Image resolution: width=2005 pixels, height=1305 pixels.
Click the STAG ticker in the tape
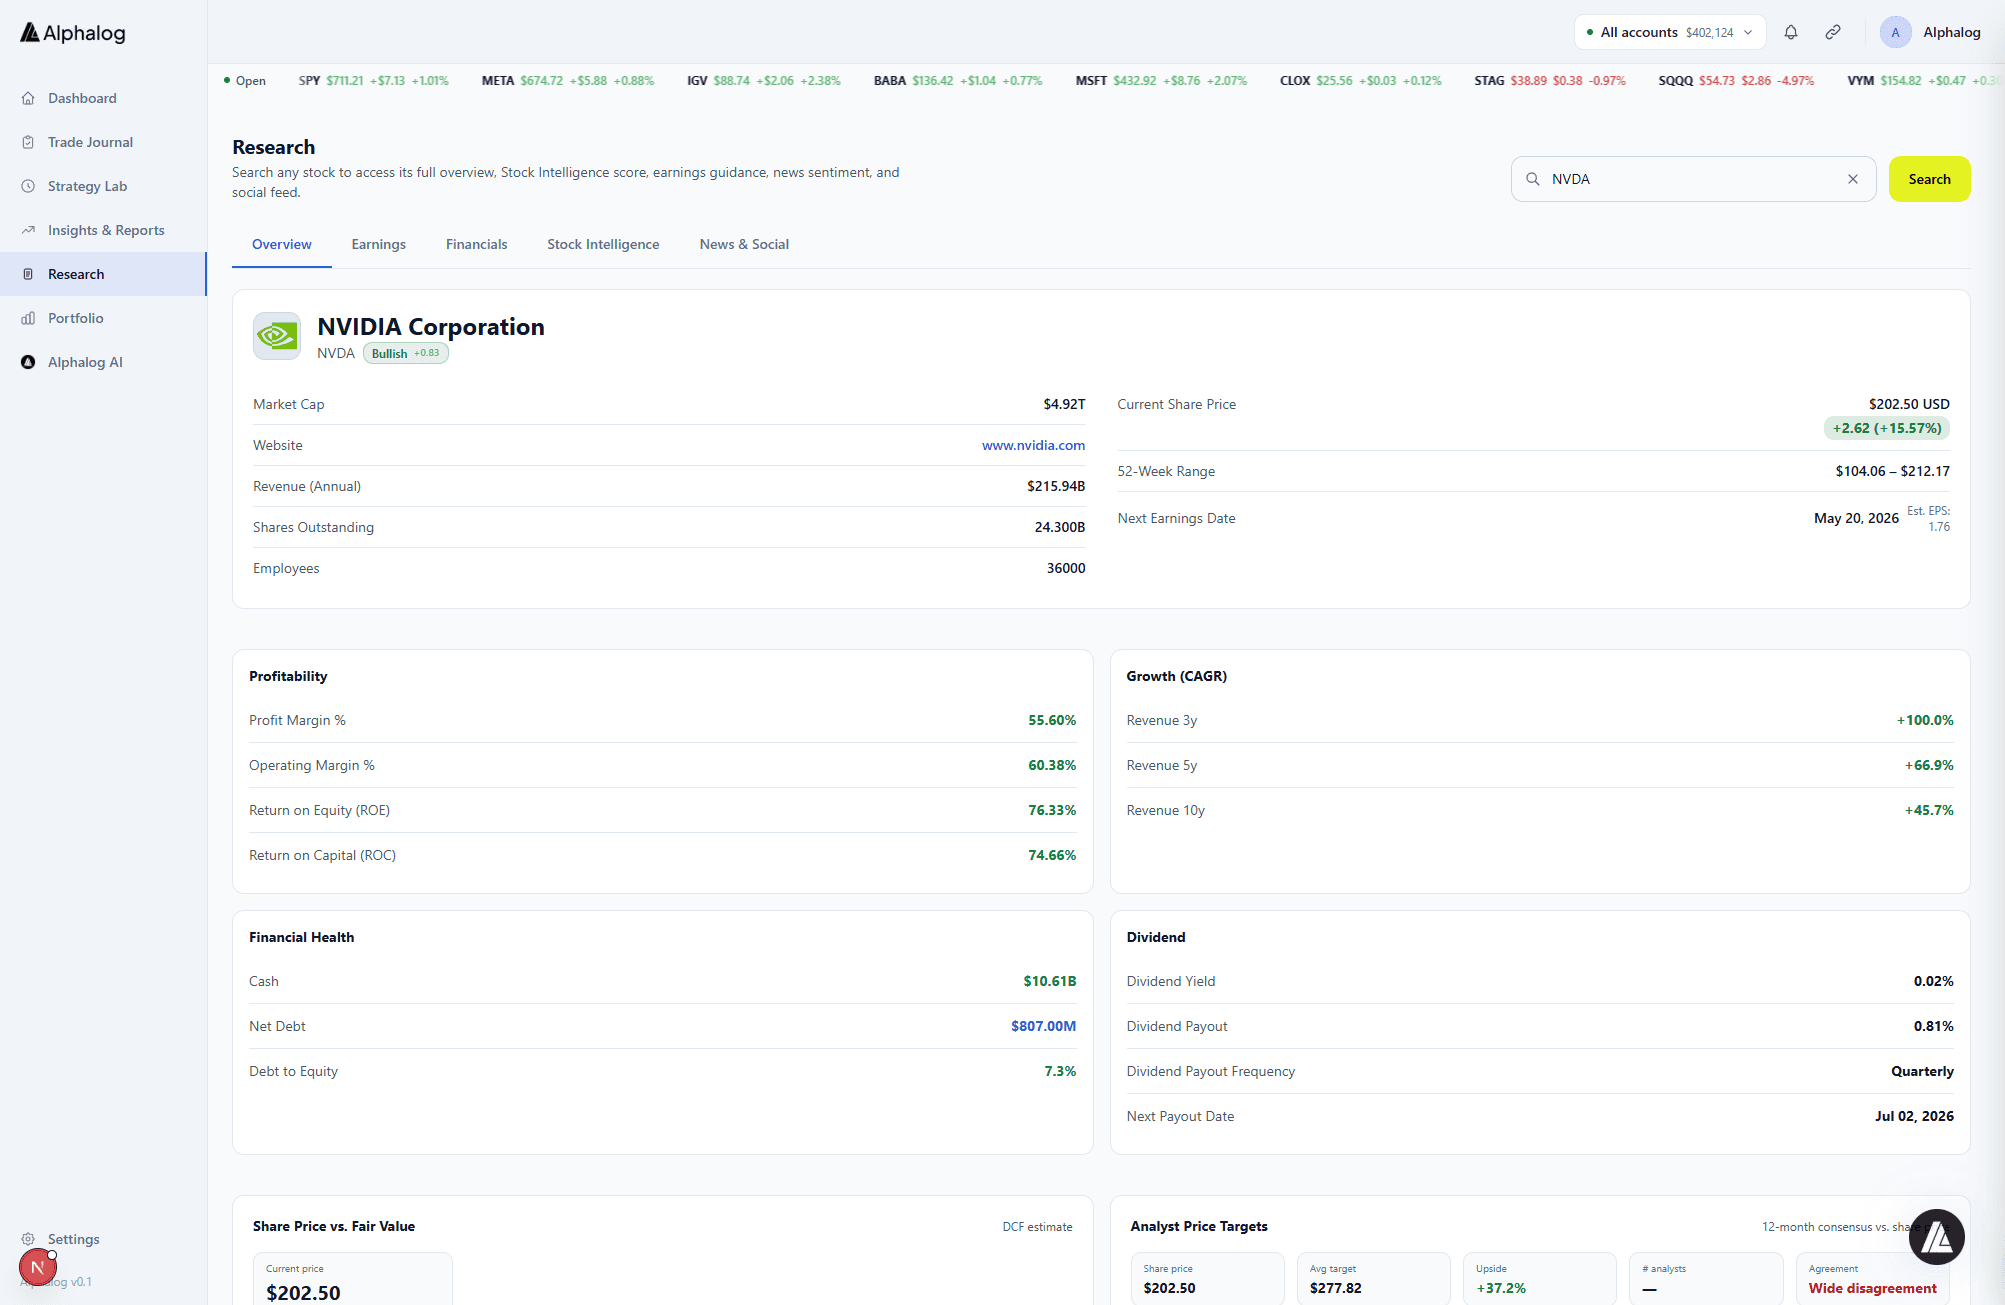(1549, 81)
